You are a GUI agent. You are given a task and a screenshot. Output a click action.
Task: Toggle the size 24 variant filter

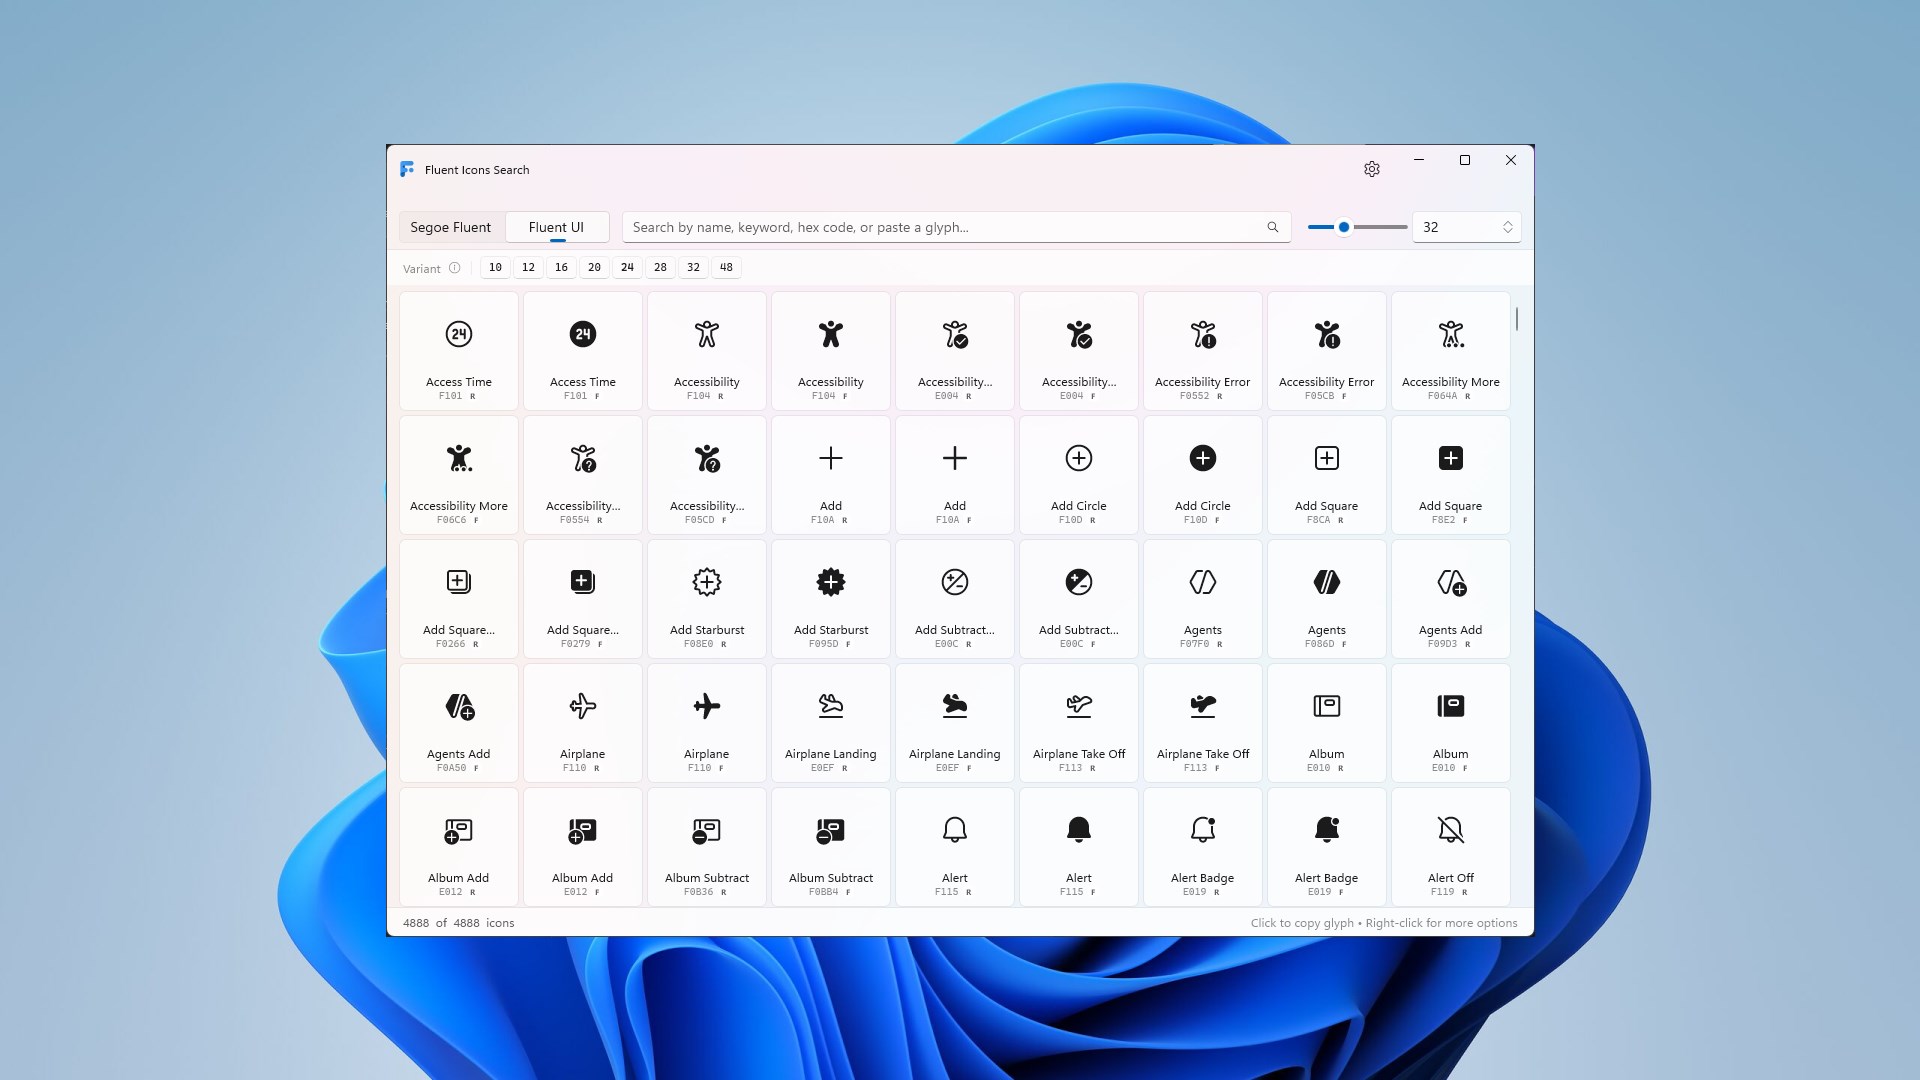click(x=627, y=267)
